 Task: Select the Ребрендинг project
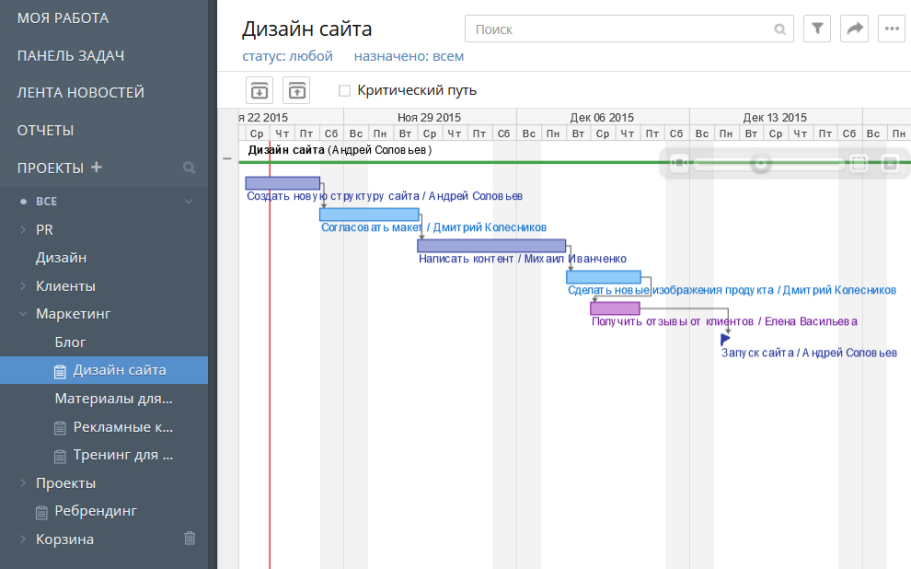coord(95,511)
